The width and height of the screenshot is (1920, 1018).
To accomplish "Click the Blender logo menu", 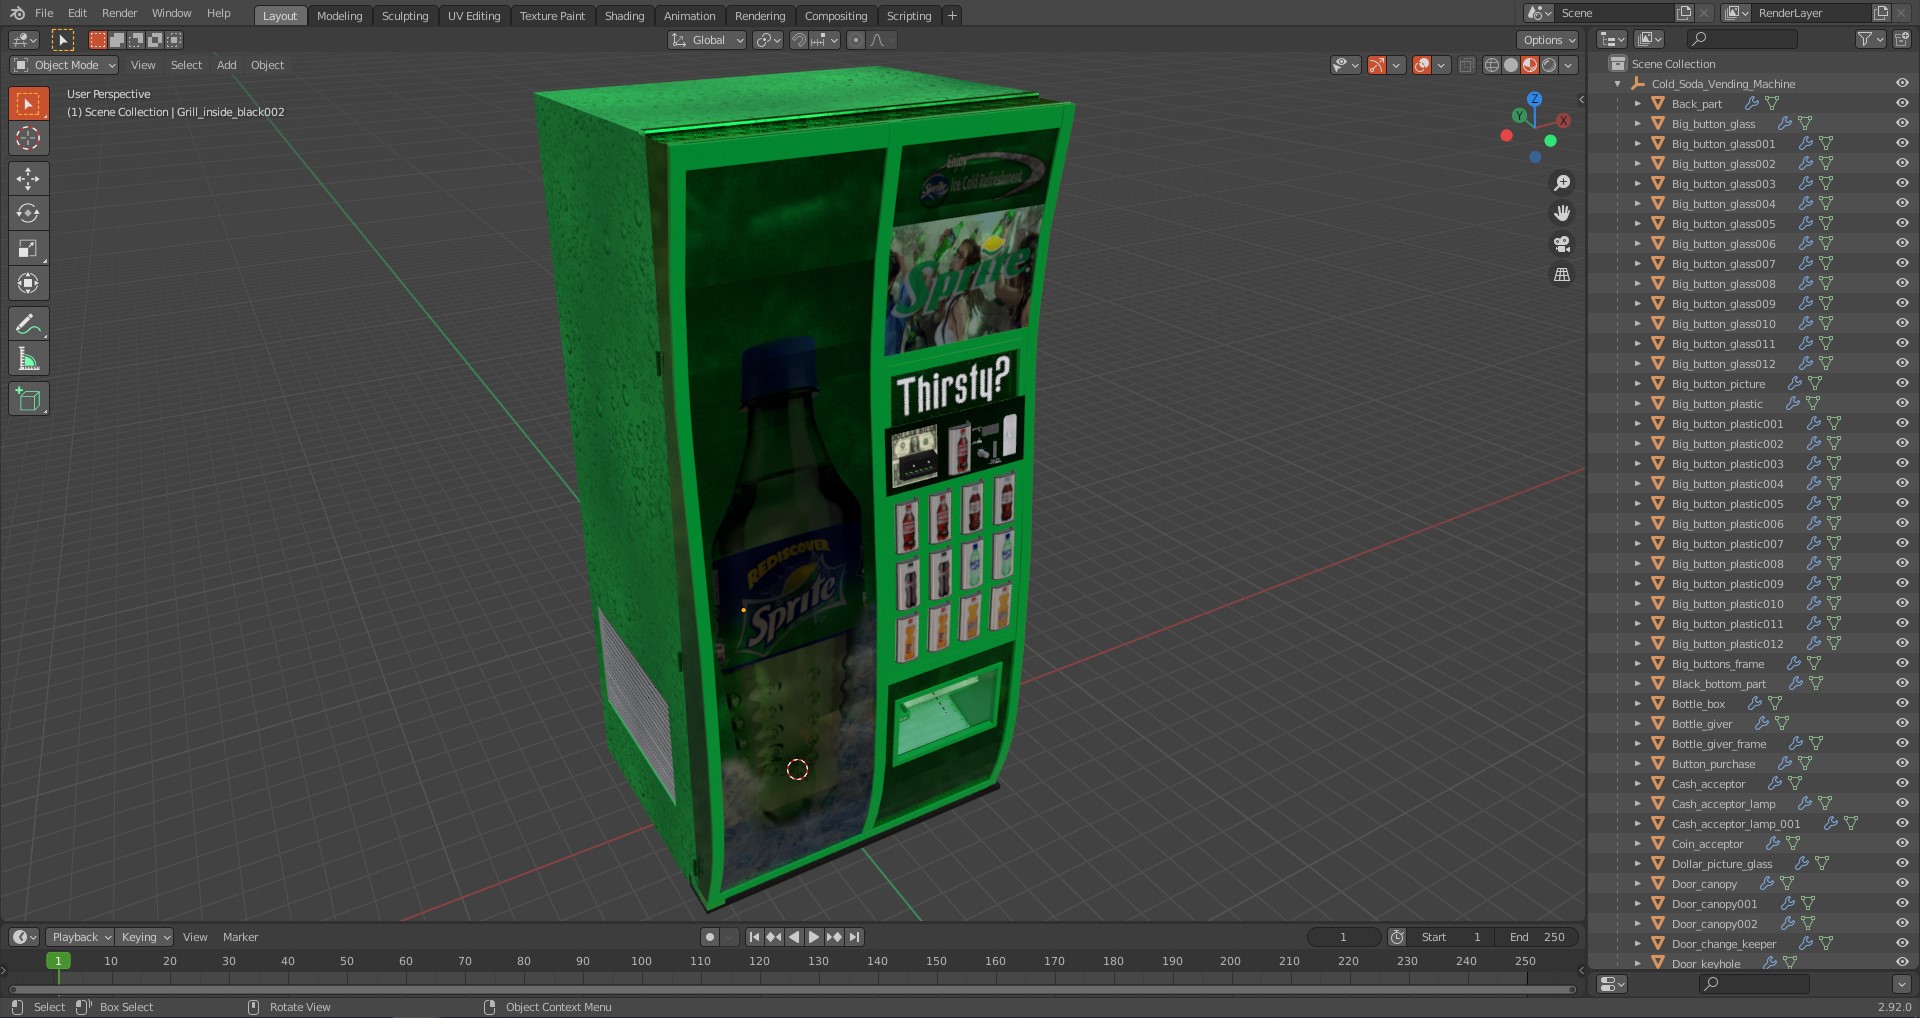I will click(17, 13).
